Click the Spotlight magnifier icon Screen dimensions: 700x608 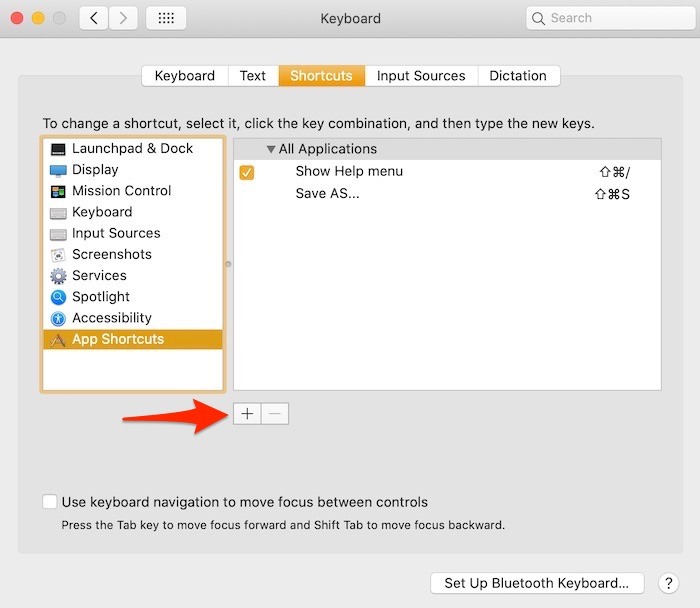coord(58,297)
